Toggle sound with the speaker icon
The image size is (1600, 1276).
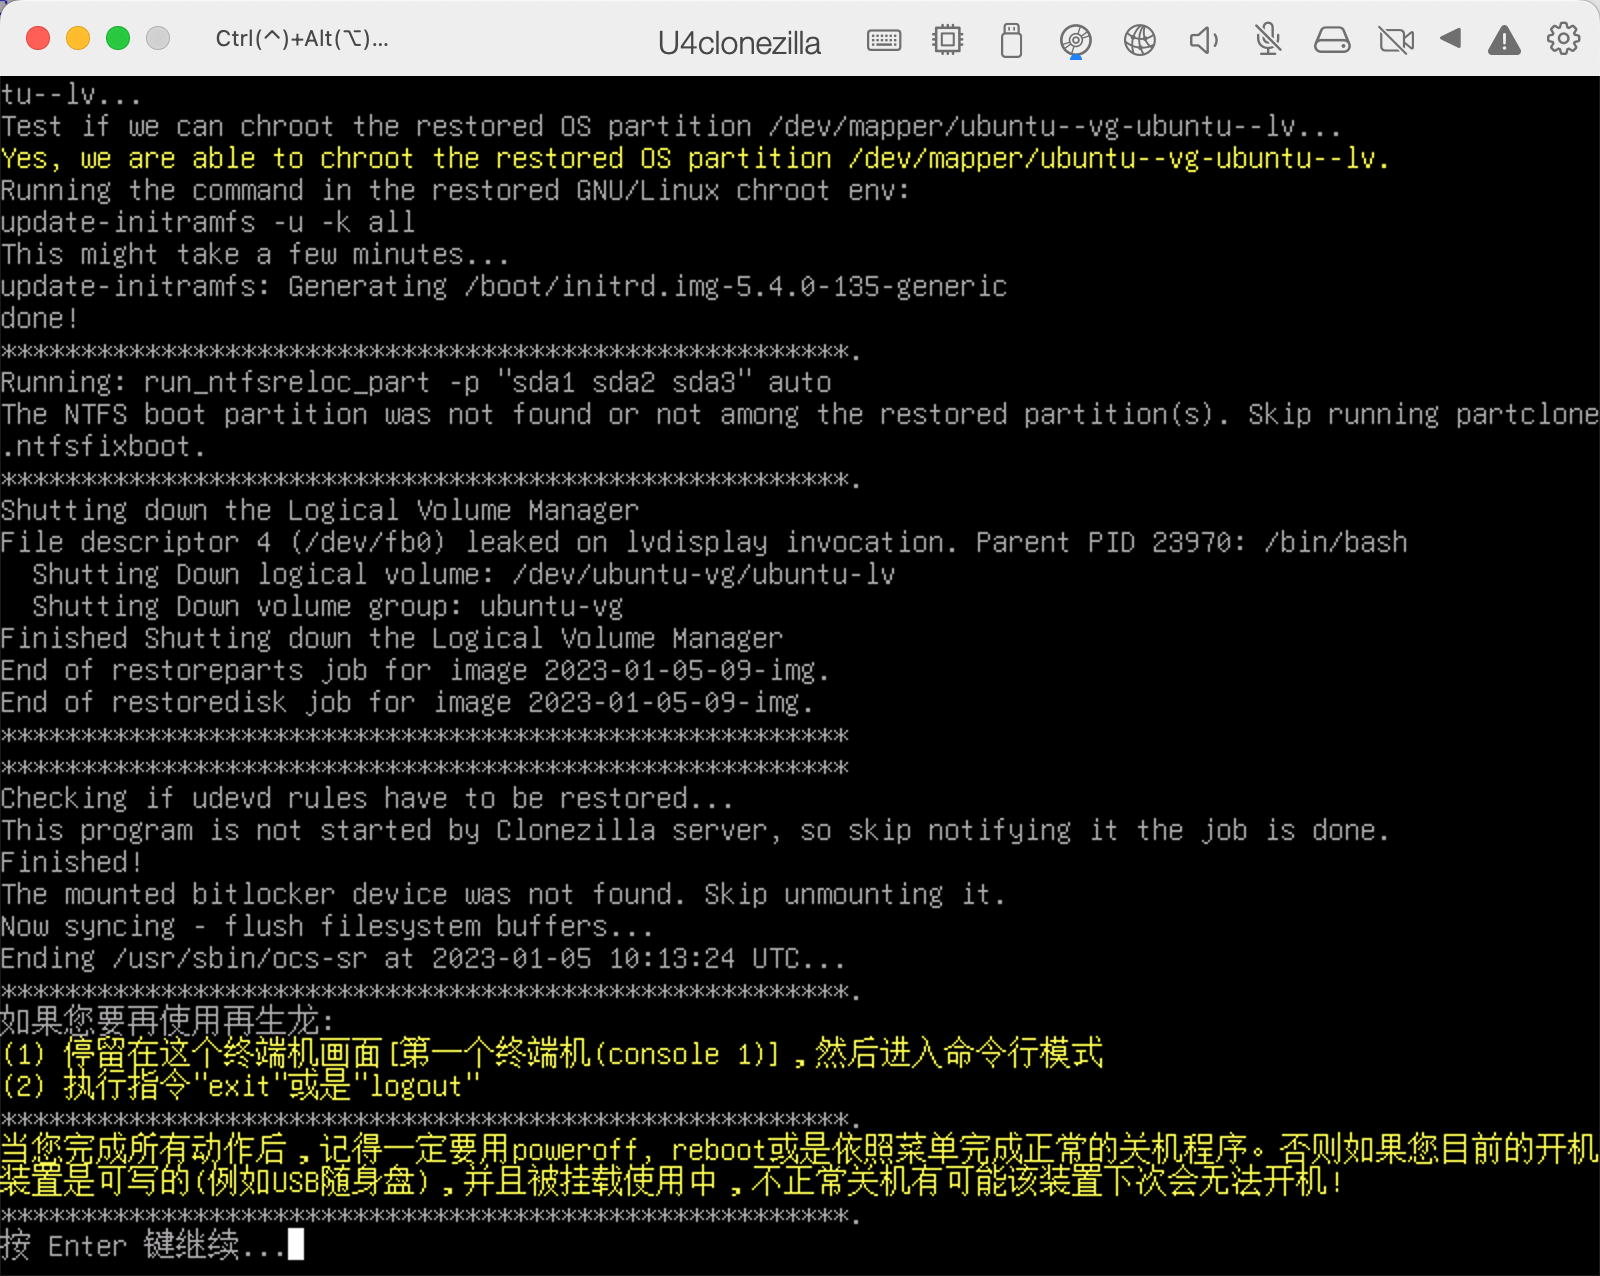tap(1203, 40)
